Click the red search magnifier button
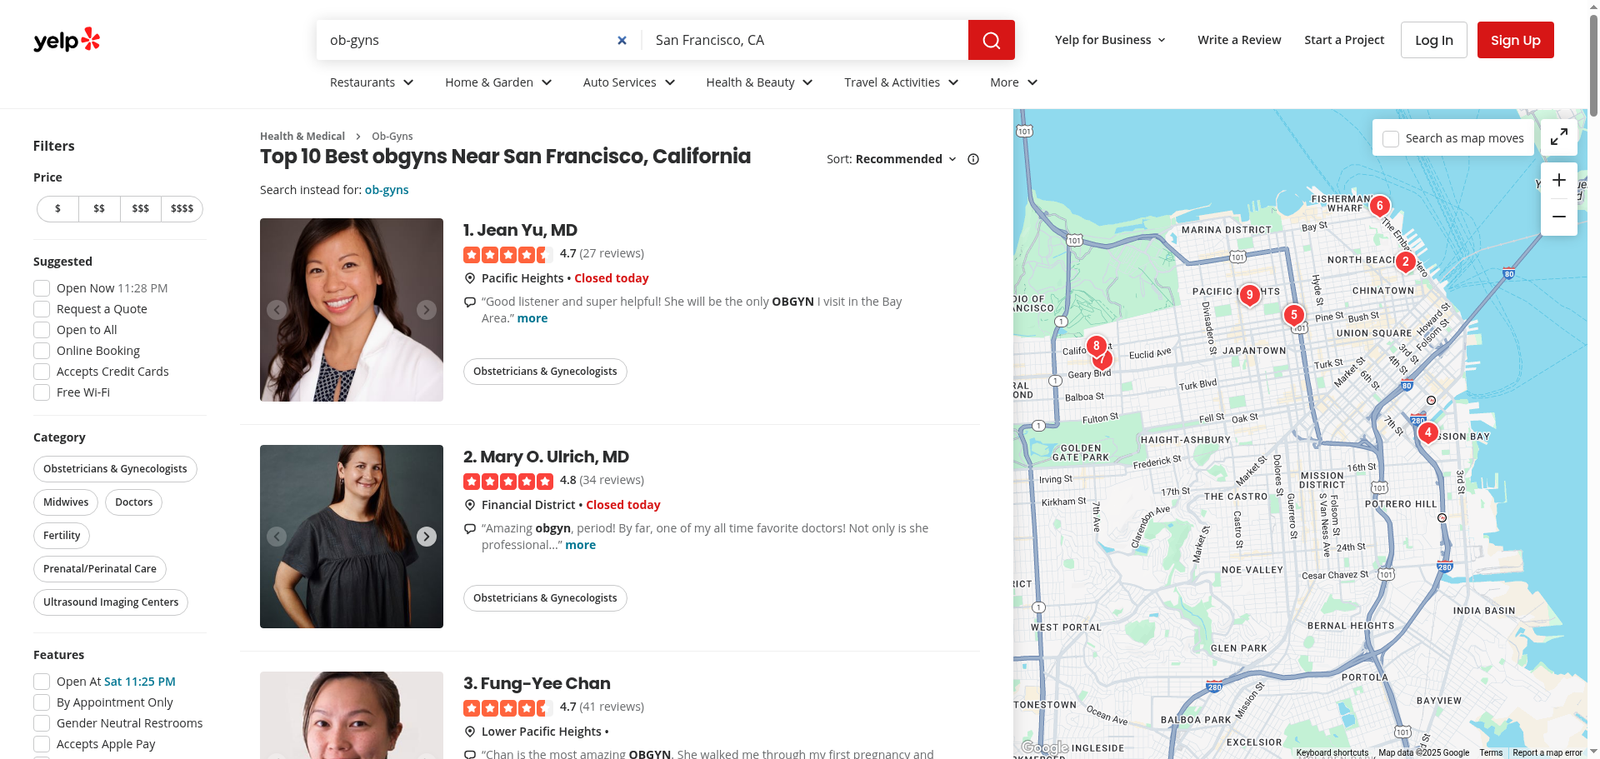 [991, 40]
